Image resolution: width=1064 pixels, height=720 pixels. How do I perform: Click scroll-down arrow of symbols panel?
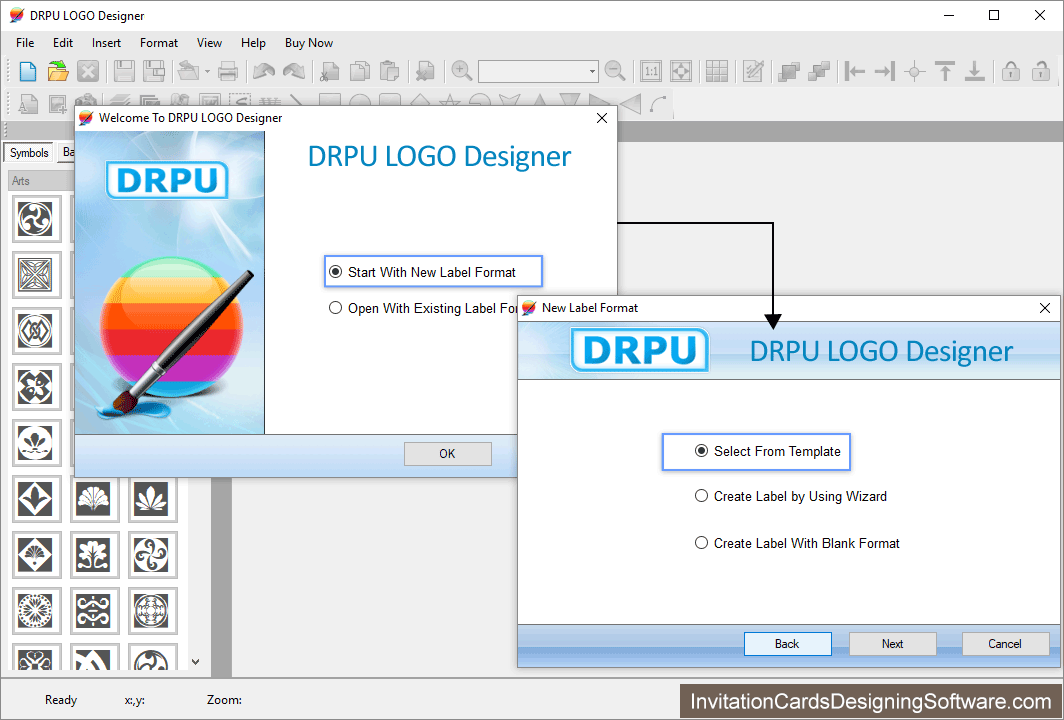195,662
